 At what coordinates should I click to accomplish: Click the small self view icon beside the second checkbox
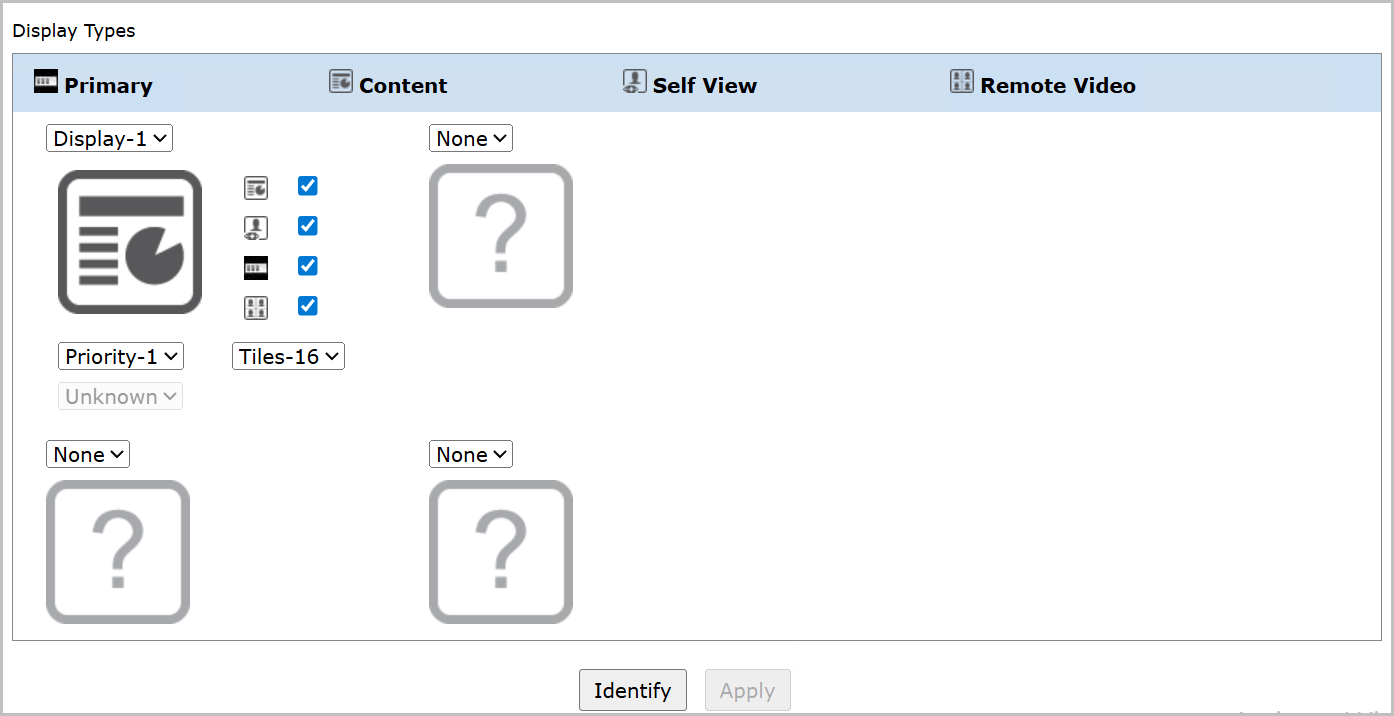tap(256, 227)
